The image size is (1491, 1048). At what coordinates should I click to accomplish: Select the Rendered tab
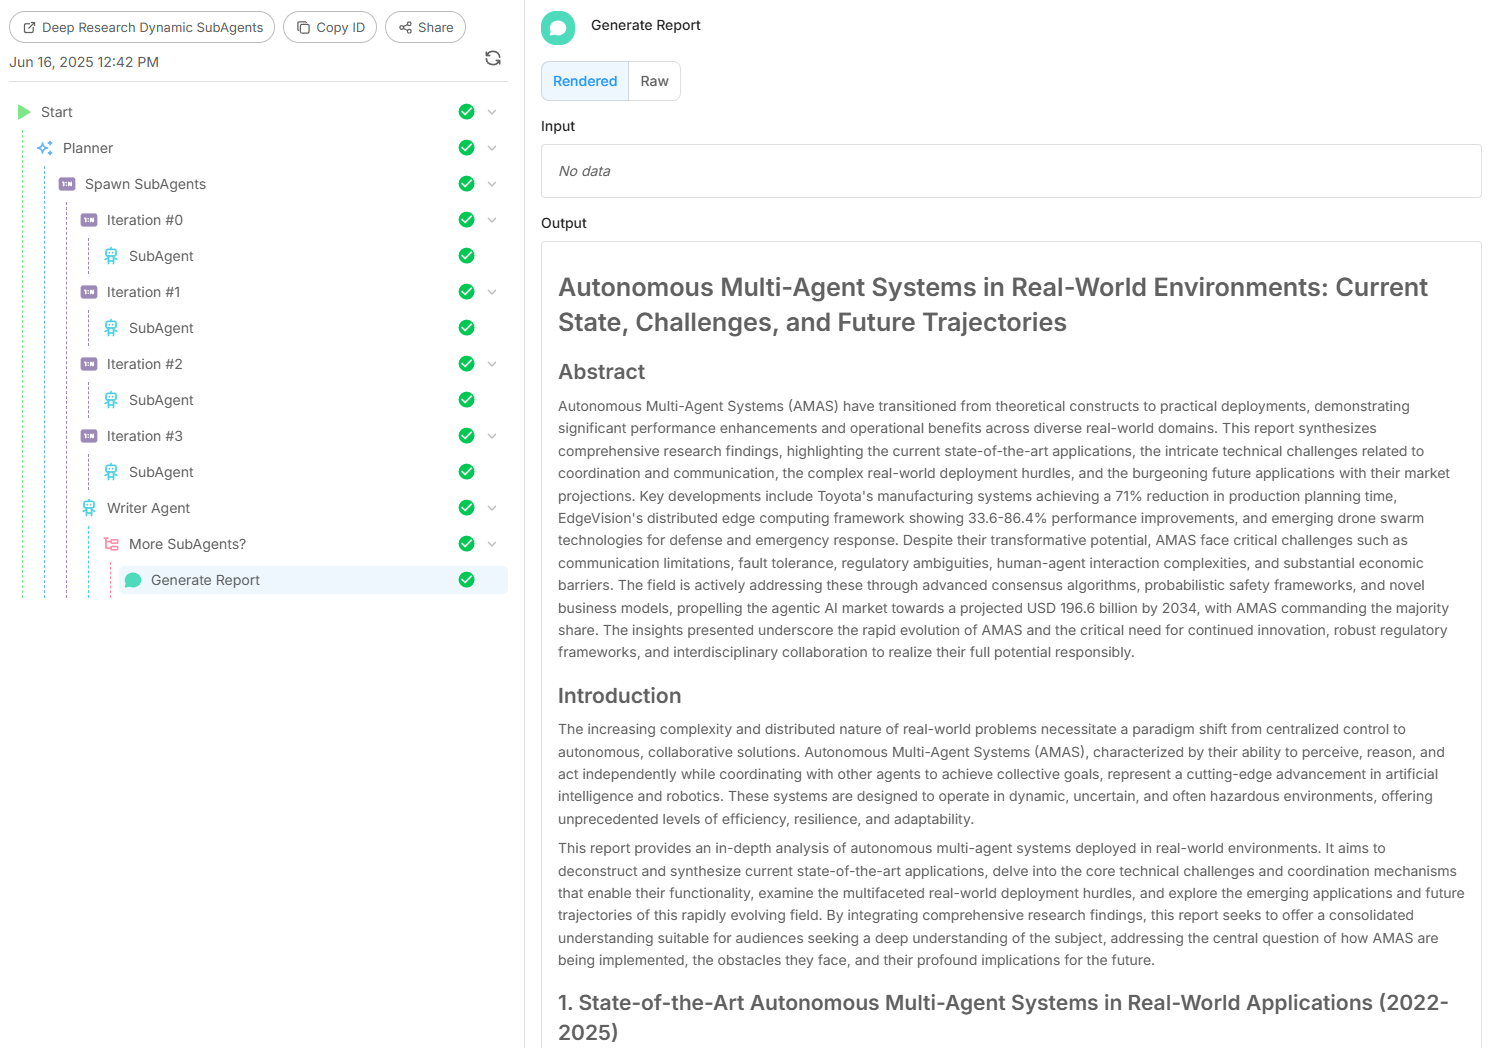click(585, 81)
